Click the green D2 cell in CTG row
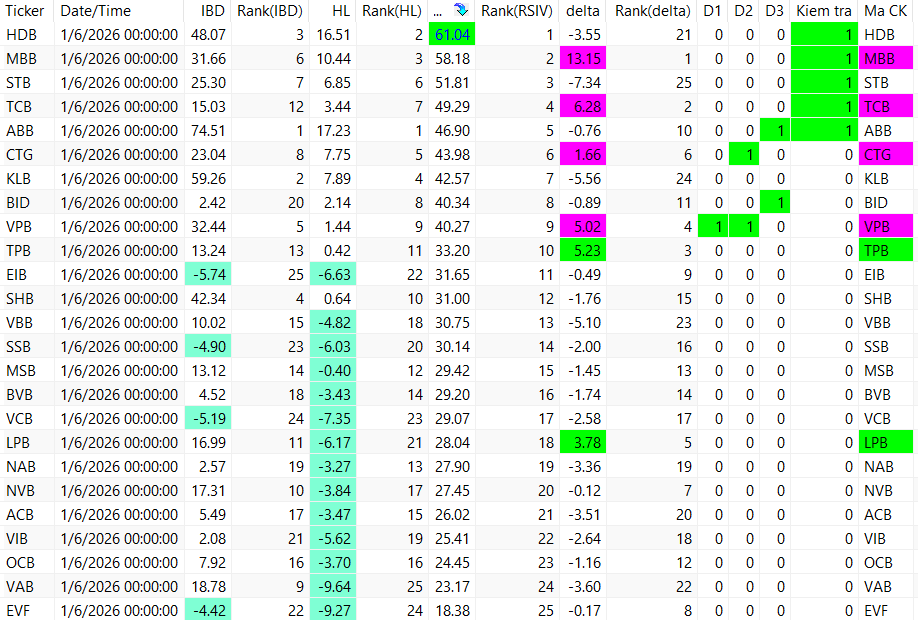The width and height of the screenshot is (918, 620). pos(744,155)
